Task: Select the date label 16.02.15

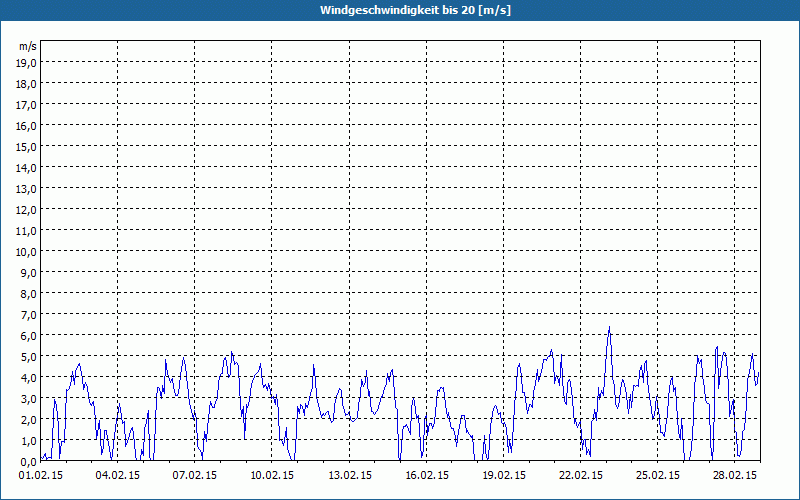Action: 427,476
